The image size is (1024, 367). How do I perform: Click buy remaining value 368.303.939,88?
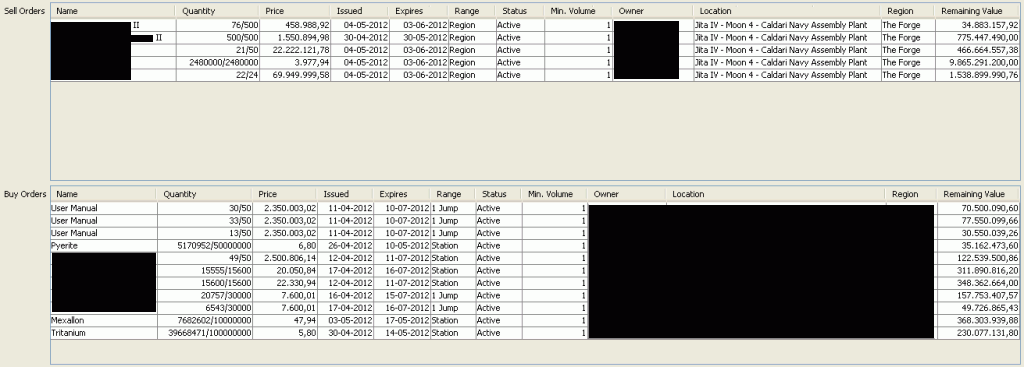(987, 321)
